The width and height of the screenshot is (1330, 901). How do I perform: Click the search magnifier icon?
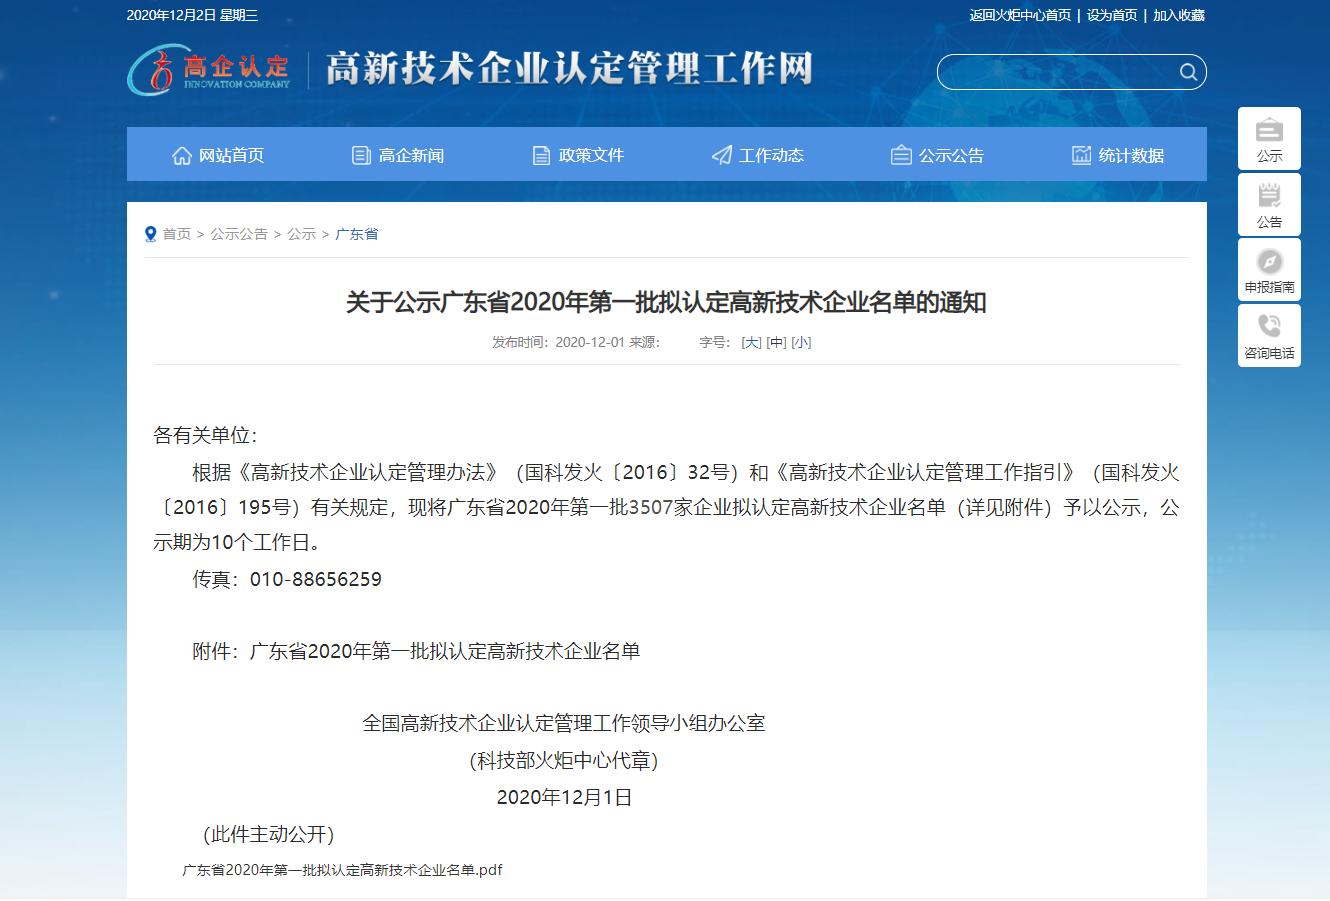[1188, 72]
